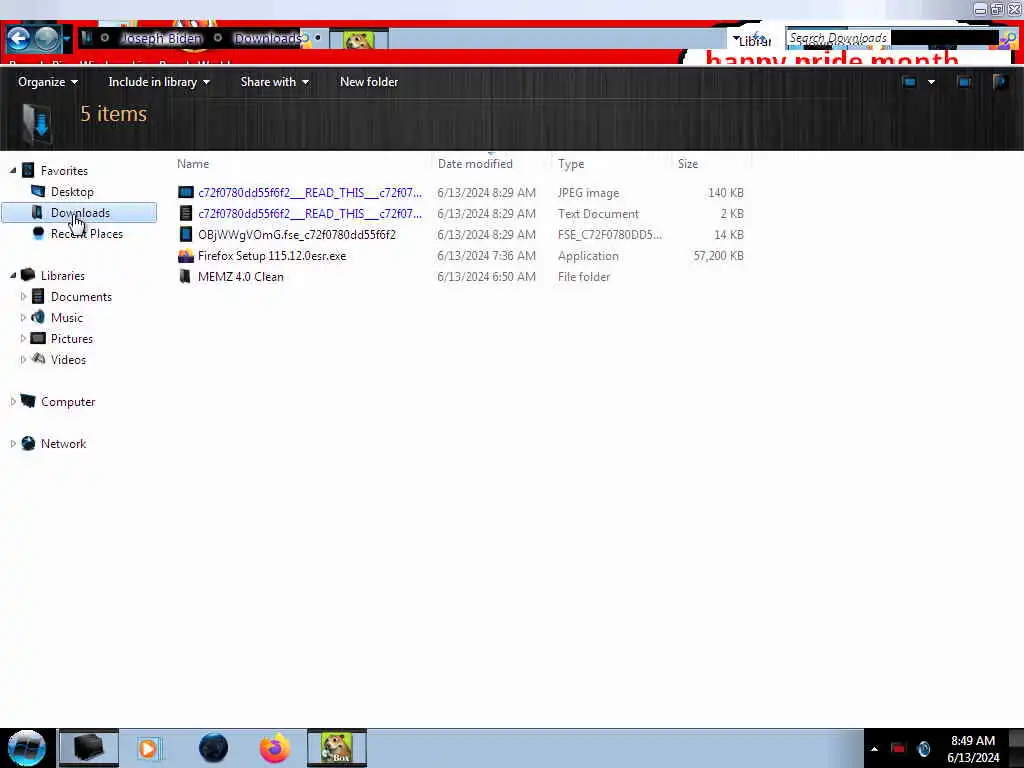Select Joseph Biden in the address bar
The width and height of the screenshot is (1024, 768).
[161, 39]
